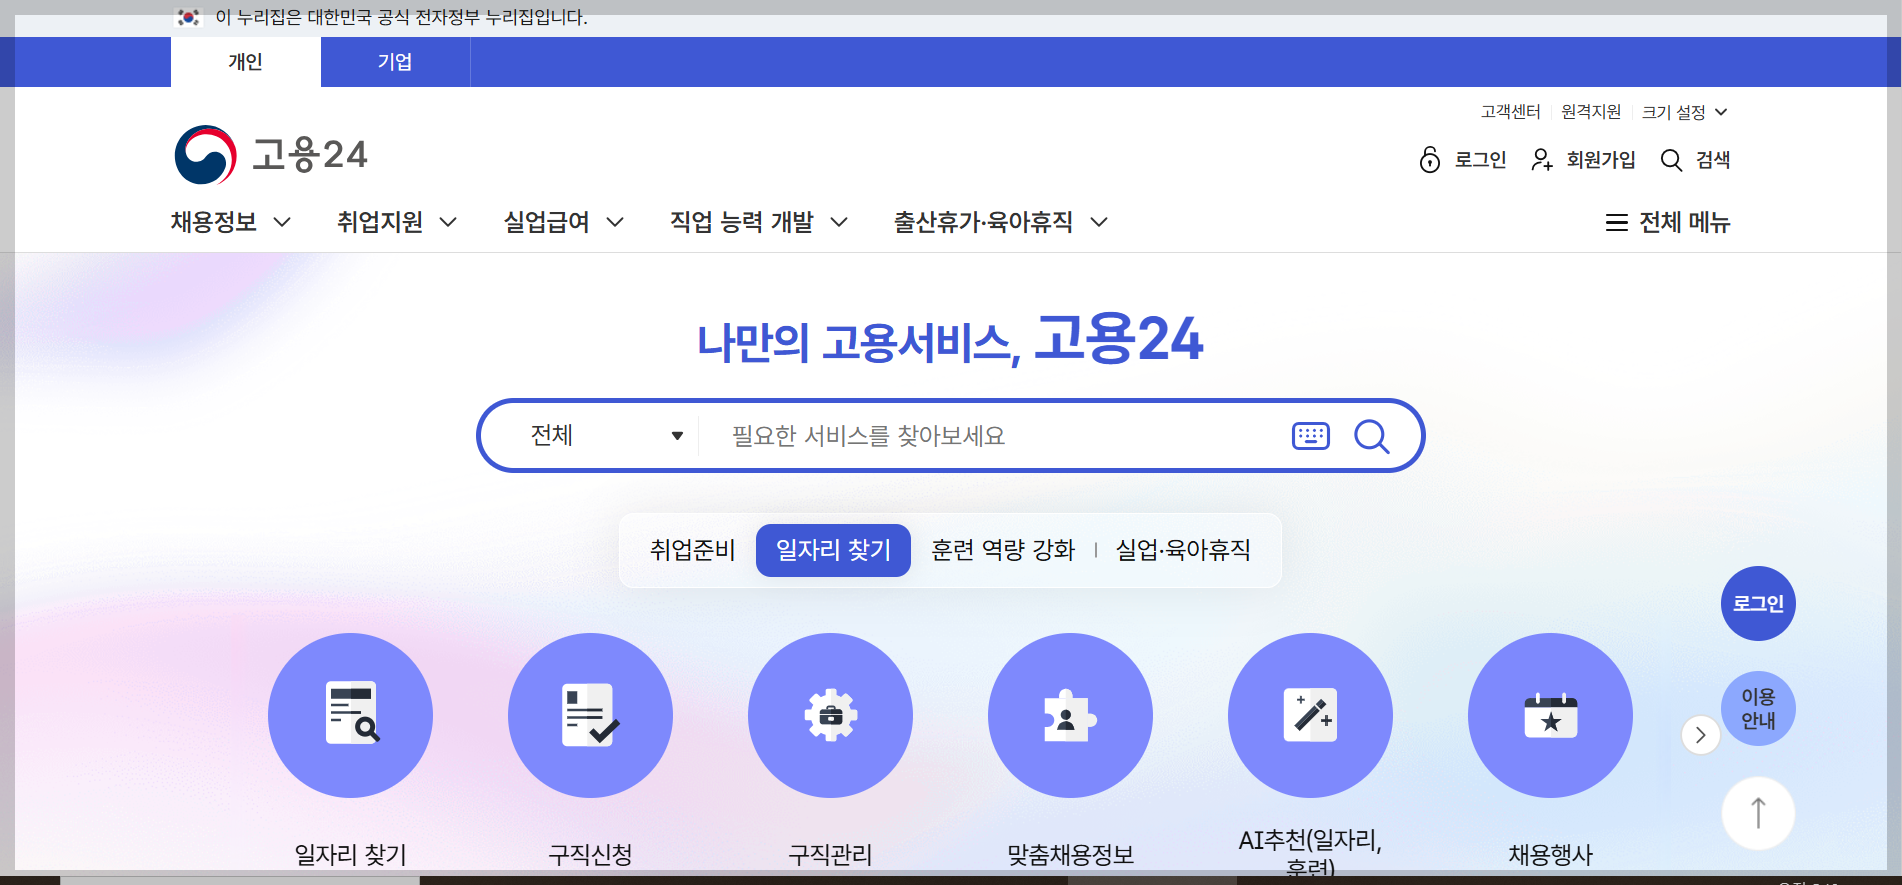Open the AI추천 magic wand icon
Screen dimensions: 1902x885
point(1310,715)
